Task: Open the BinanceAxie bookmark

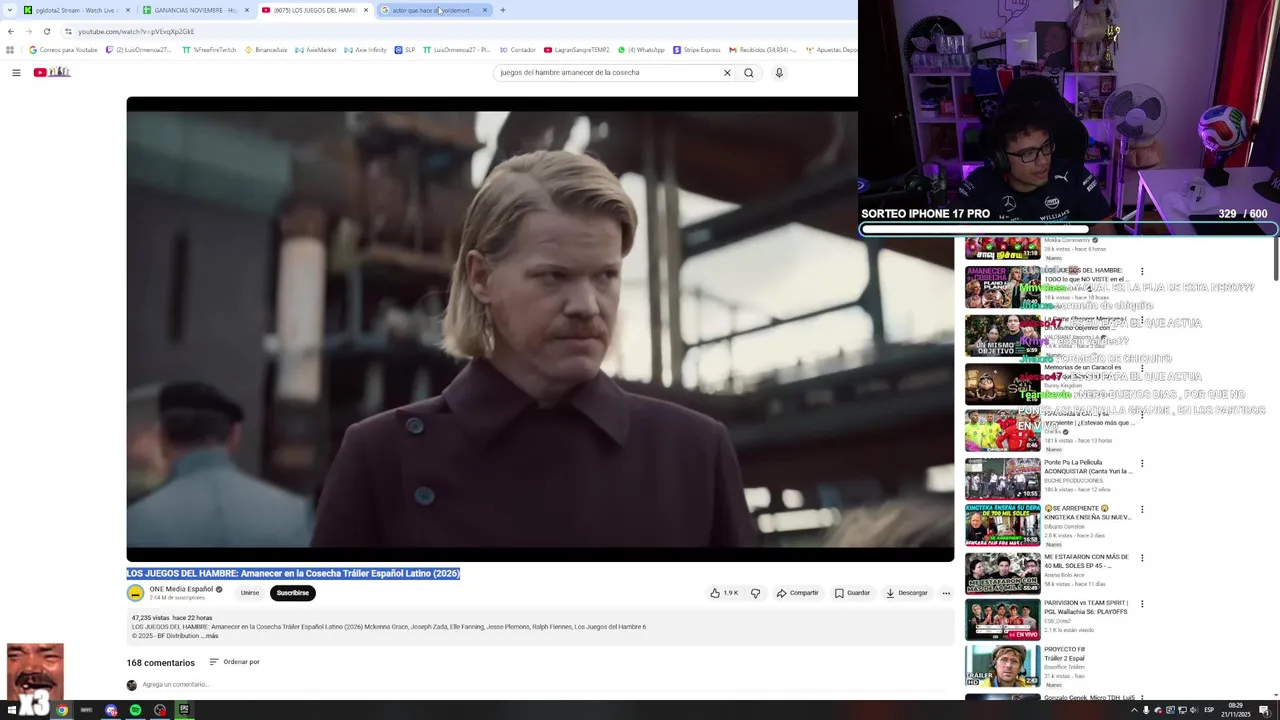Action: click(266, 50)
